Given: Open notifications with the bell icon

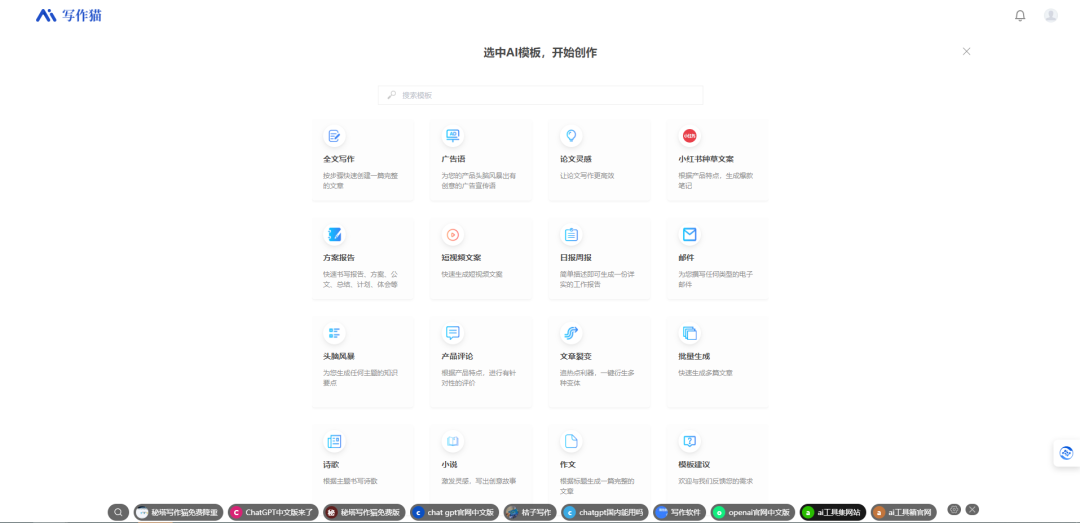Looking at the screenshot, I should 1020,15.
